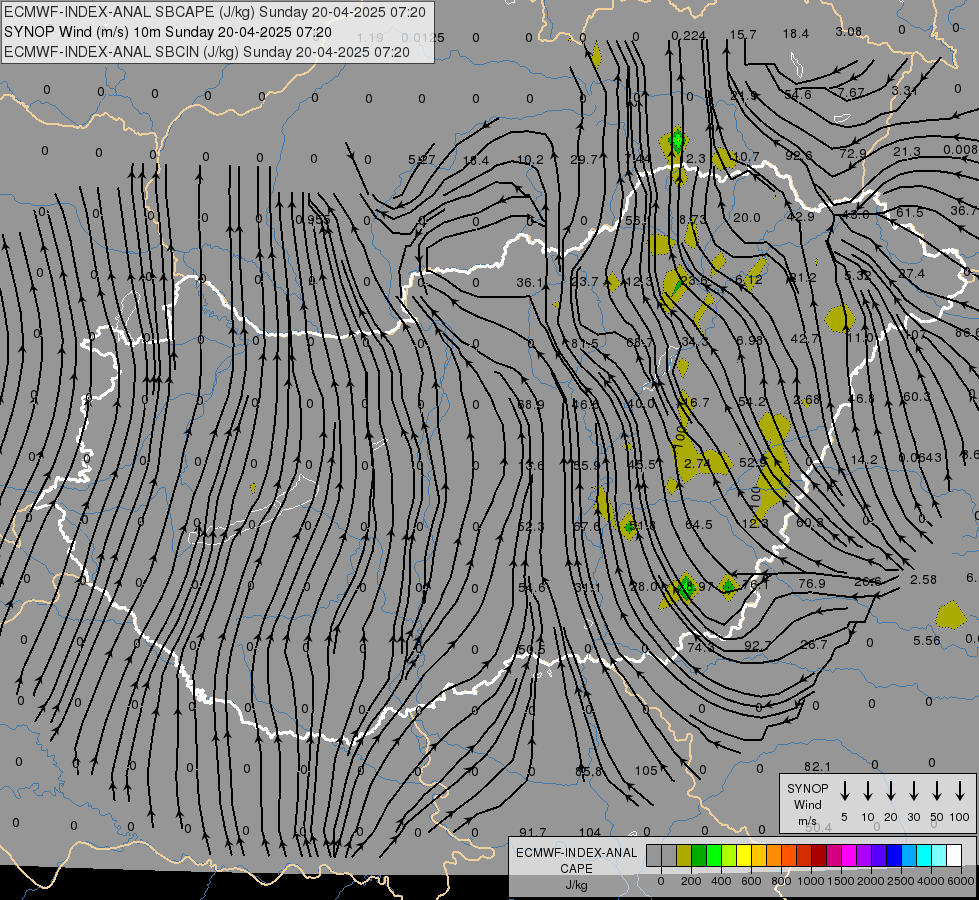Screen dimensions: 979x900
Task: Click the 0.224 value on the map
Action: (x=689, y=36)
